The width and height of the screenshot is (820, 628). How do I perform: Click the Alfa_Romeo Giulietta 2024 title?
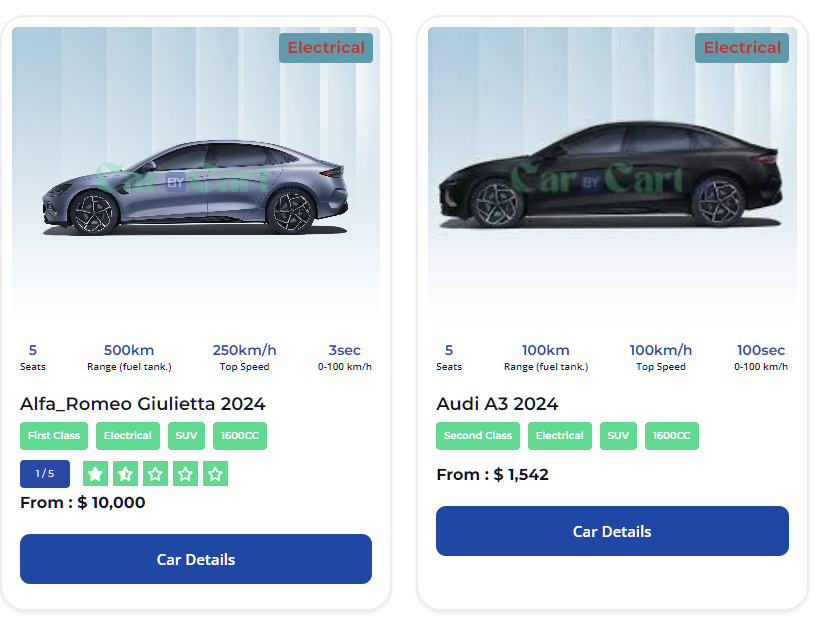click(143, 404)
